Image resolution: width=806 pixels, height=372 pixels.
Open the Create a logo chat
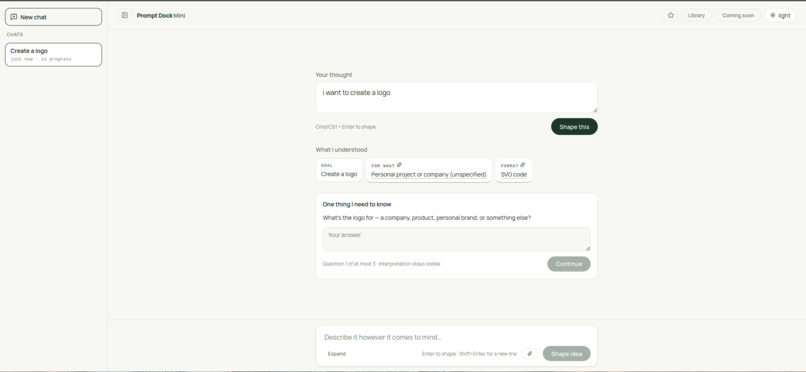pyautogui.click(x=53, y=54)
